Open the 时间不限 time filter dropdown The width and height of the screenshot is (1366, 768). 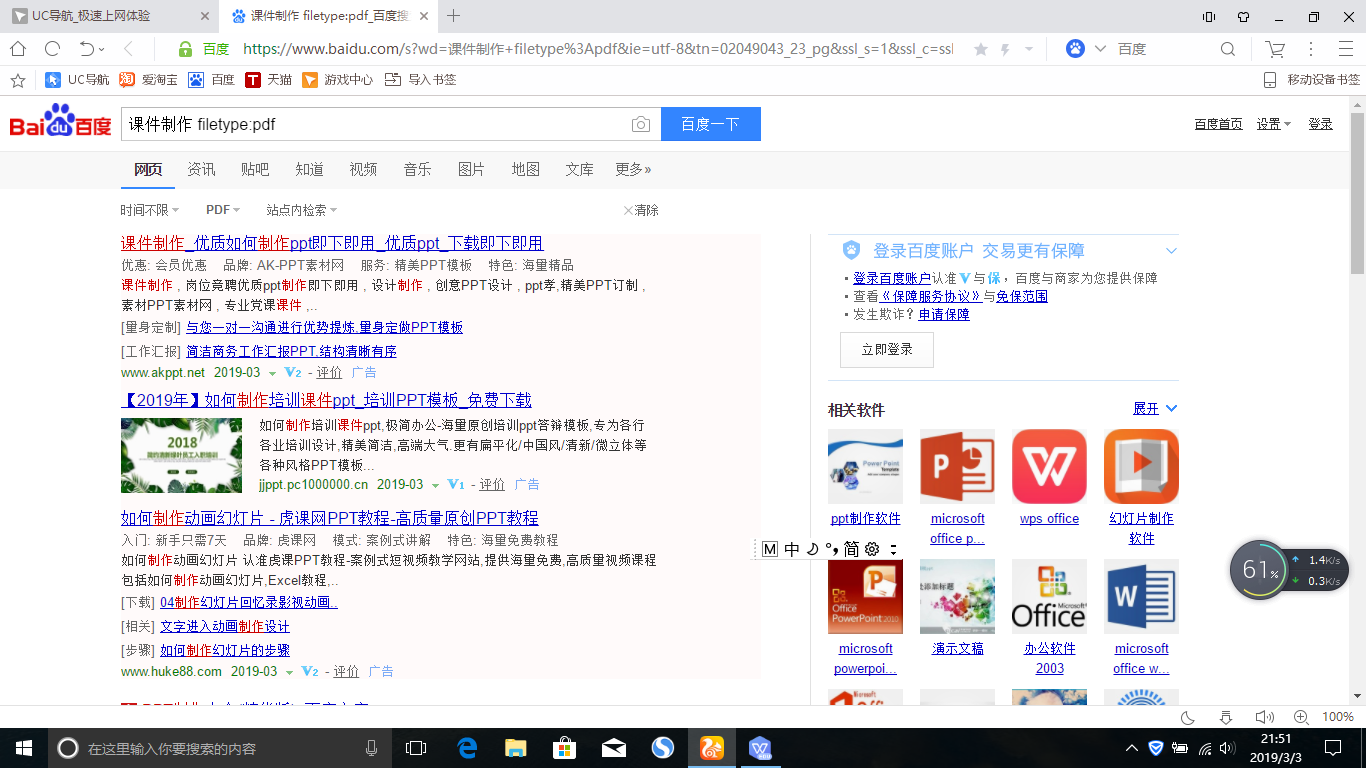(x=150, y=210)
